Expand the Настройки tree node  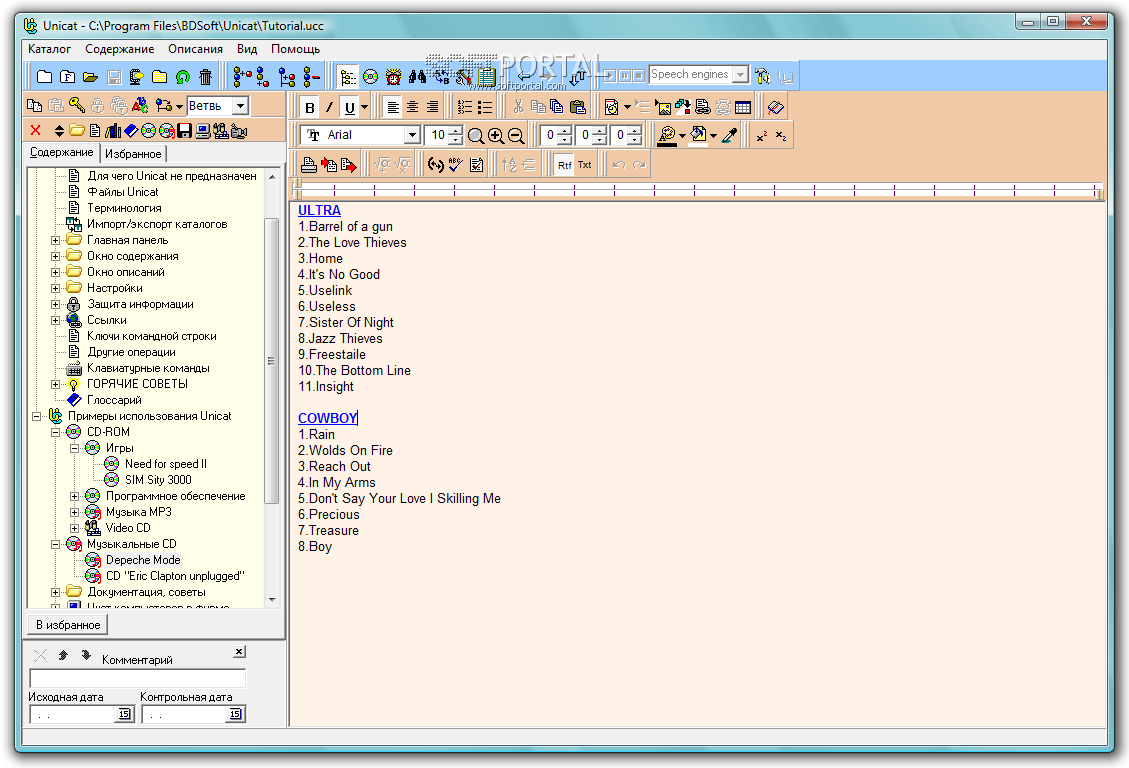(55, 289)
